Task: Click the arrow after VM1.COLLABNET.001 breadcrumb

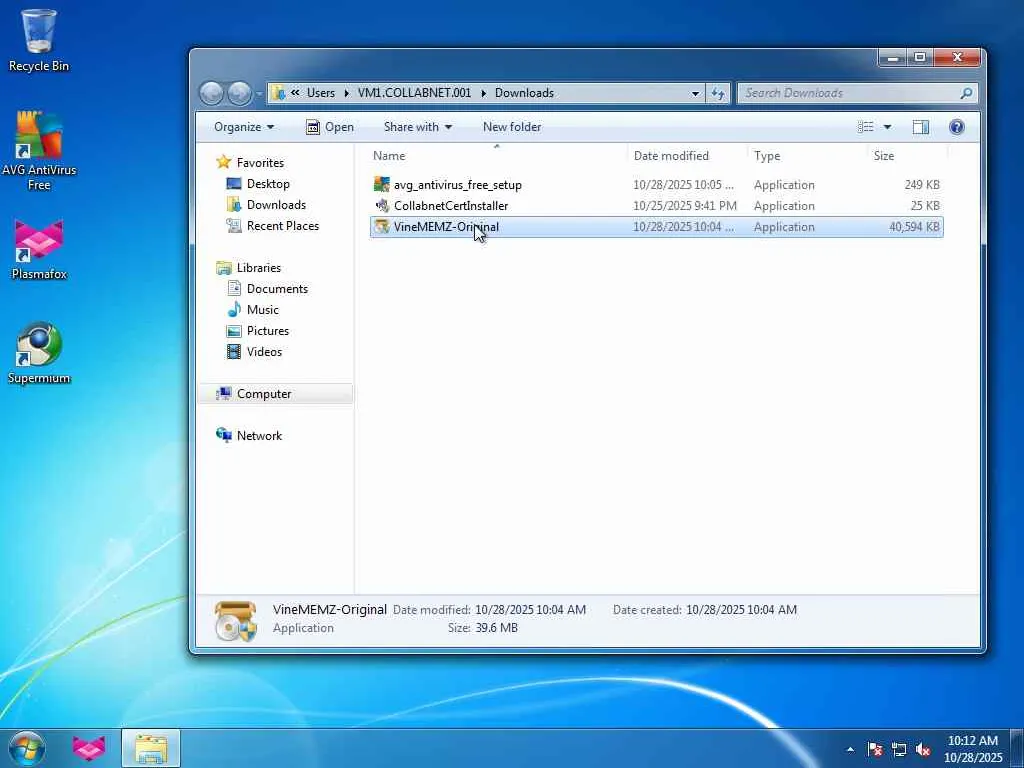Action: coord(483,93)
